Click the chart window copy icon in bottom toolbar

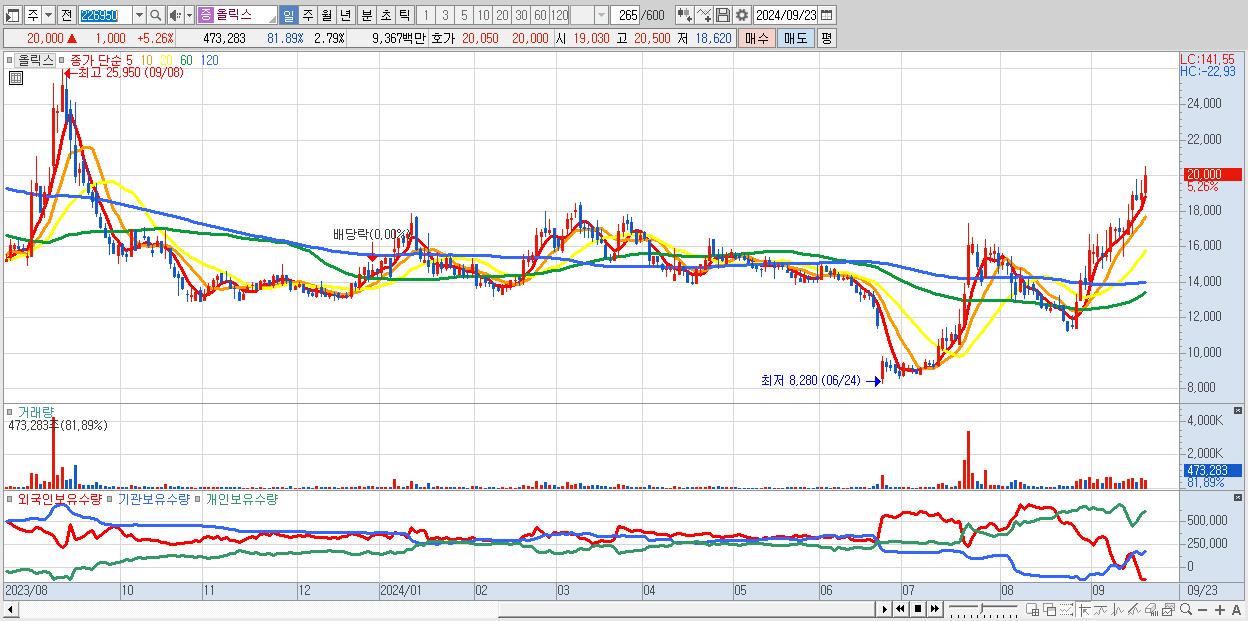coord(1169,609)
